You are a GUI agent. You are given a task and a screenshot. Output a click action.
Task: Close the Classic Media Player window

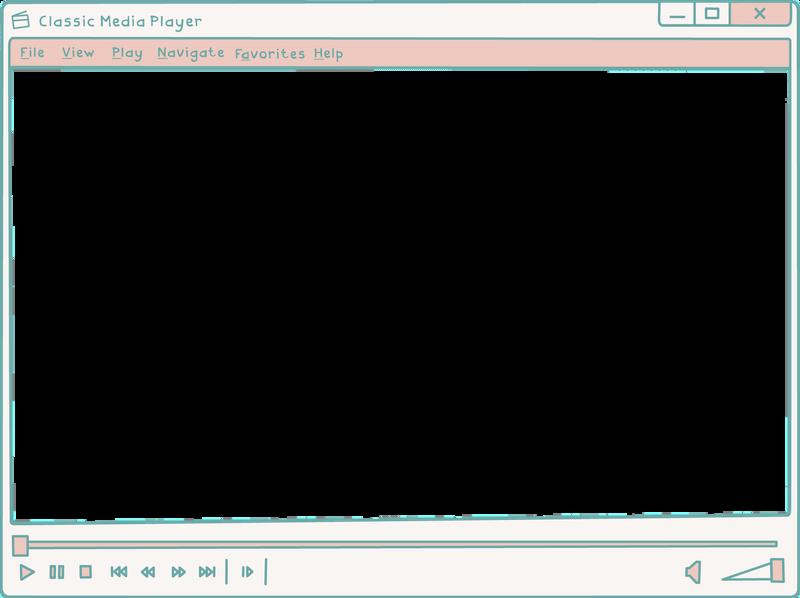[x=760, y=14]
